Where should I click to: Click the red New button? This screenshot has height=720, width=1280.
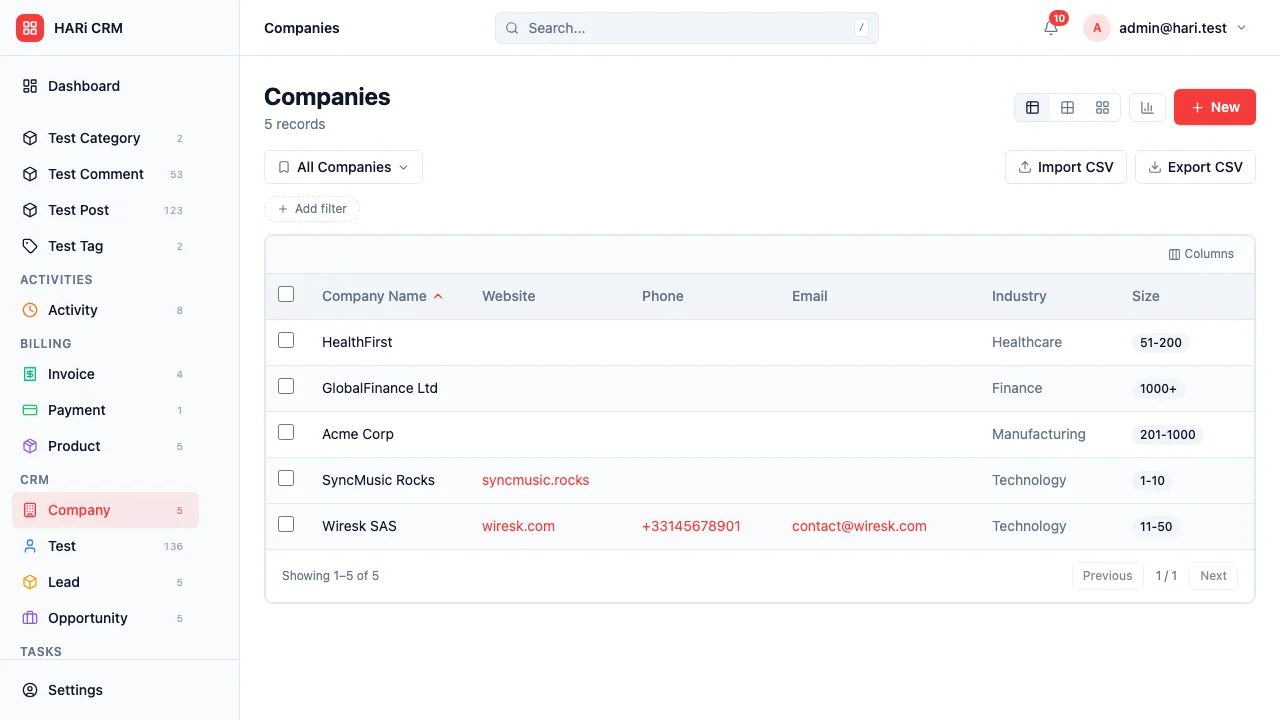point(1214,107)
